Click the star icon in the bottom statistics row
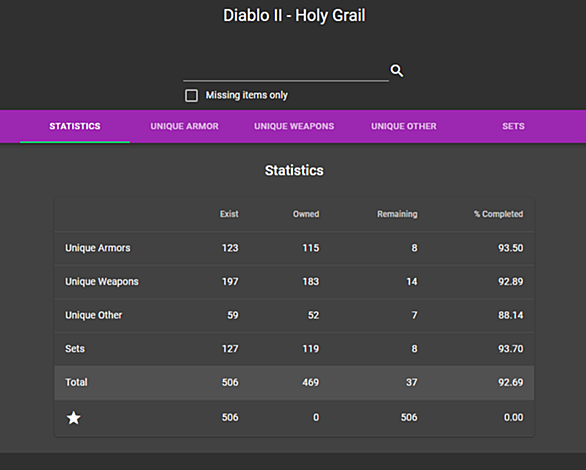Screen dimensions: 586x470 tap(74, 418)
